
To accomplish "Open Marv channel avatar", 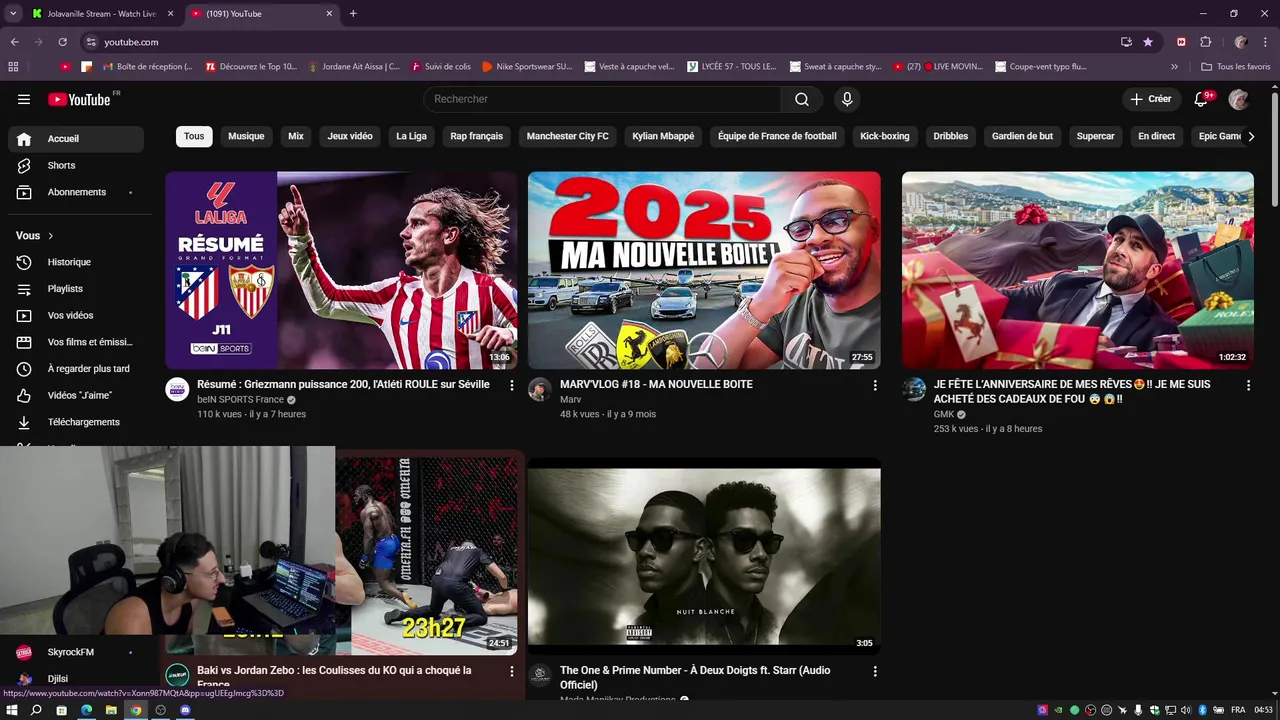I will click(540, 390).
